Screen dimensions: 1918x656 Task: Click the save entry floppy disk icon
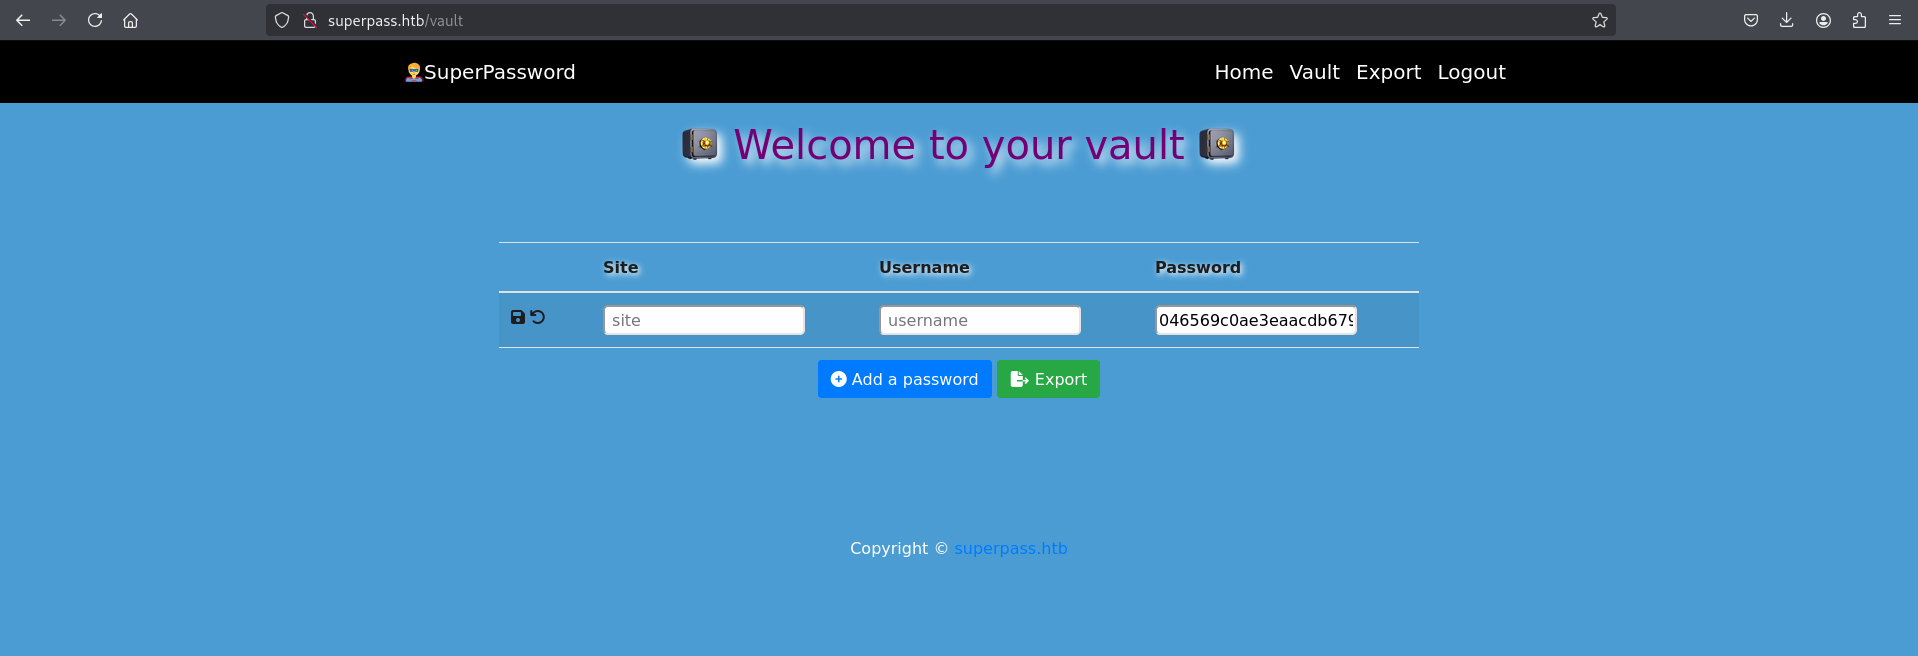(517, 317)
